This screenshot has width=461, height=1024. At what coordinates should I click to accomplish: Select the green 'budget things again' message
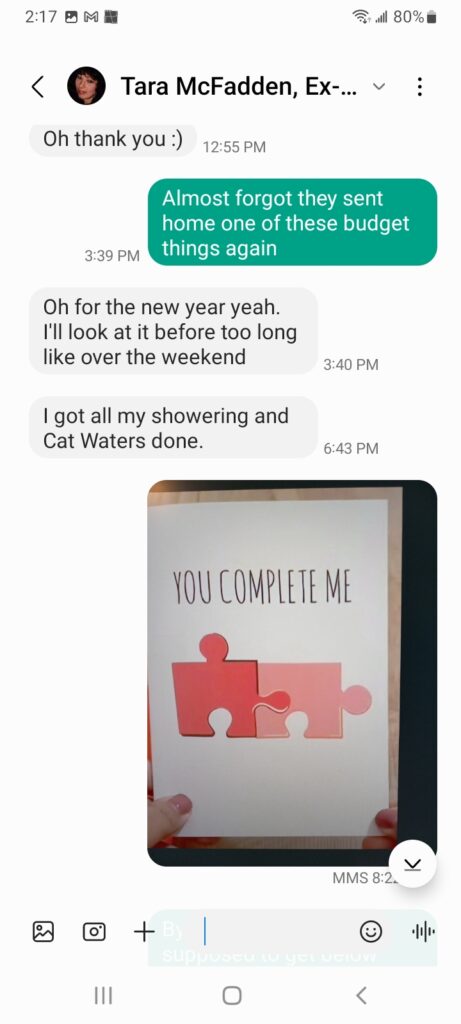(293, 223)
